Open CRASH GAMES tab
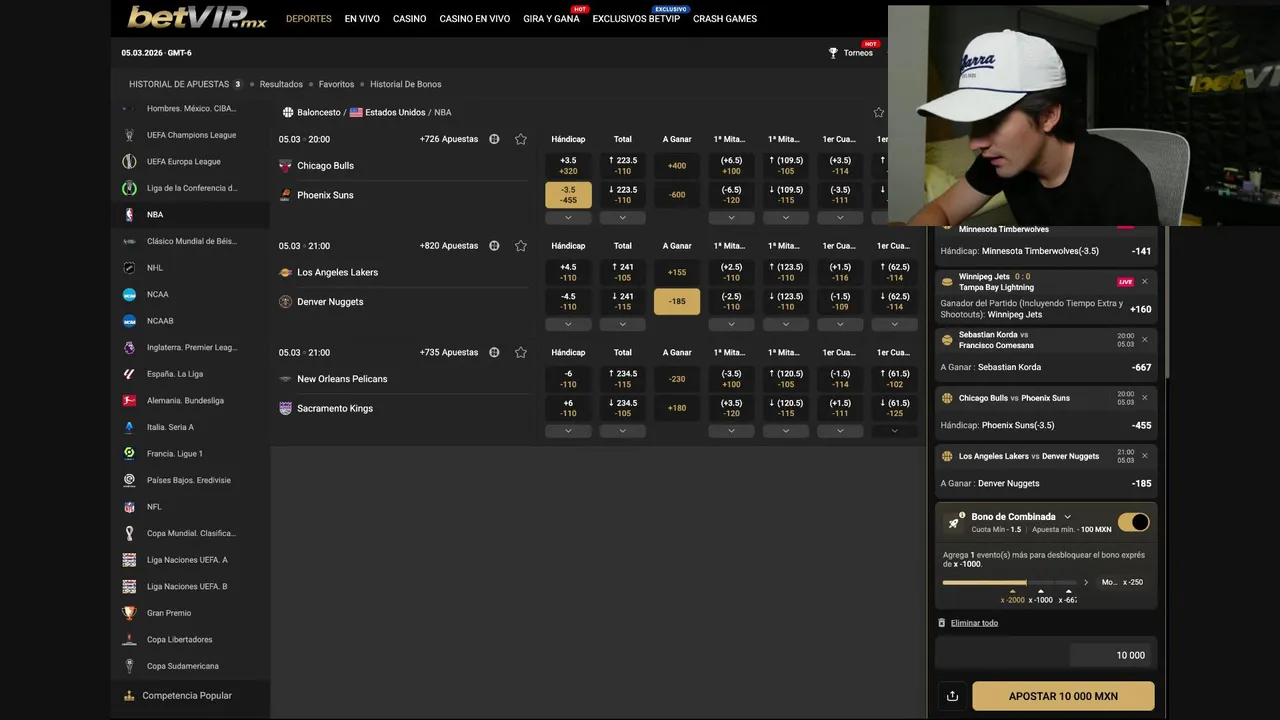The image size is (1280, 720). 725,19
